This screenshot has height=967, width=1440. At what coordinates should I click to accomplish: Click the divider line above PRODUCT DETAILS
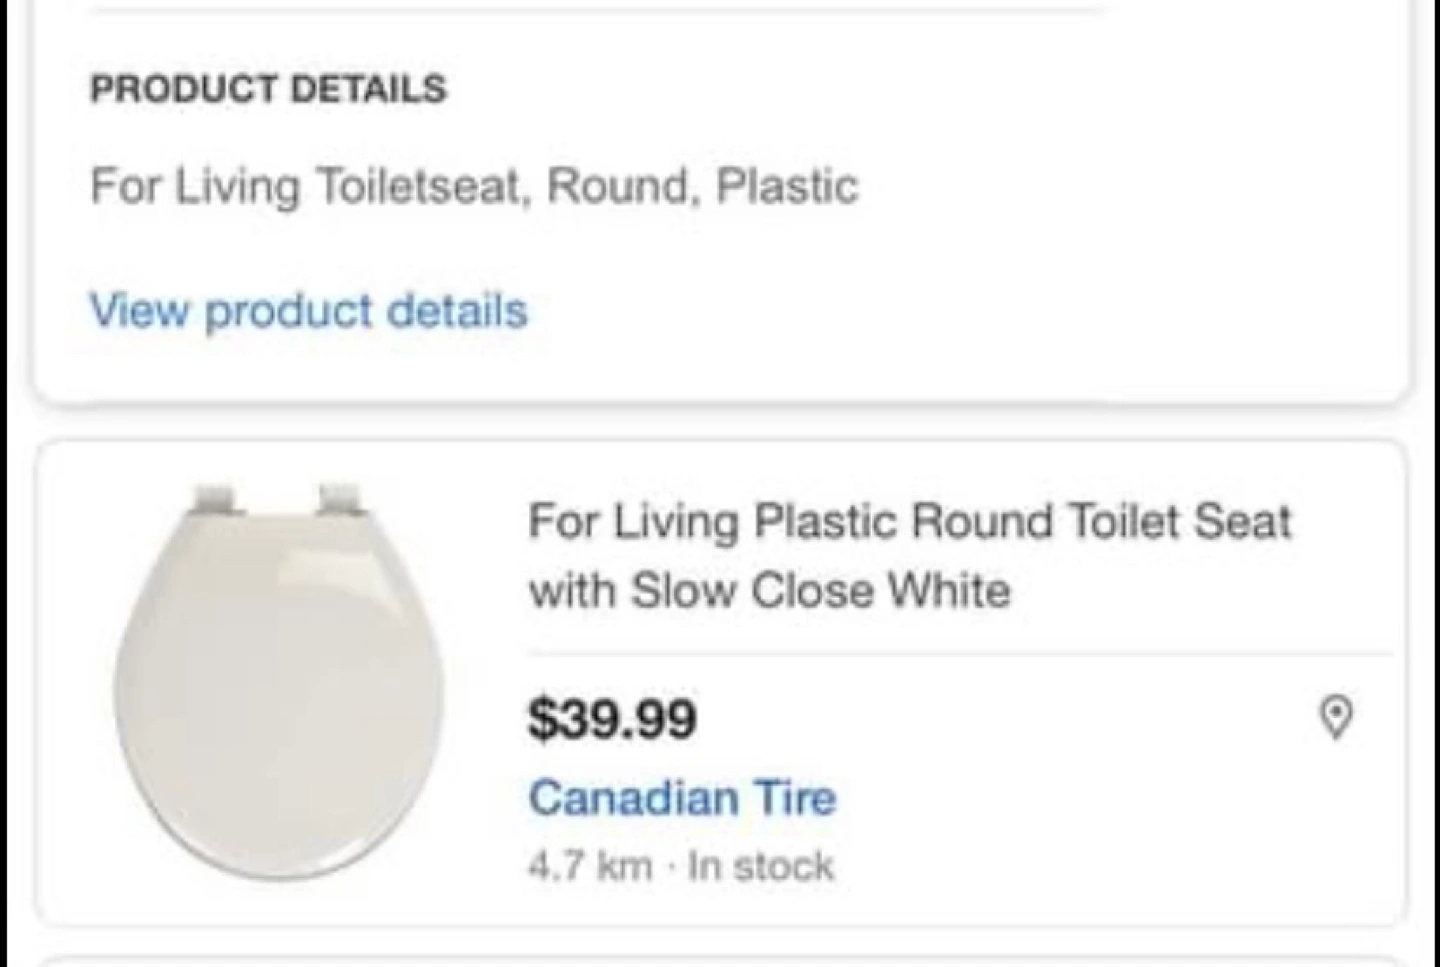[x=596, y=9]
